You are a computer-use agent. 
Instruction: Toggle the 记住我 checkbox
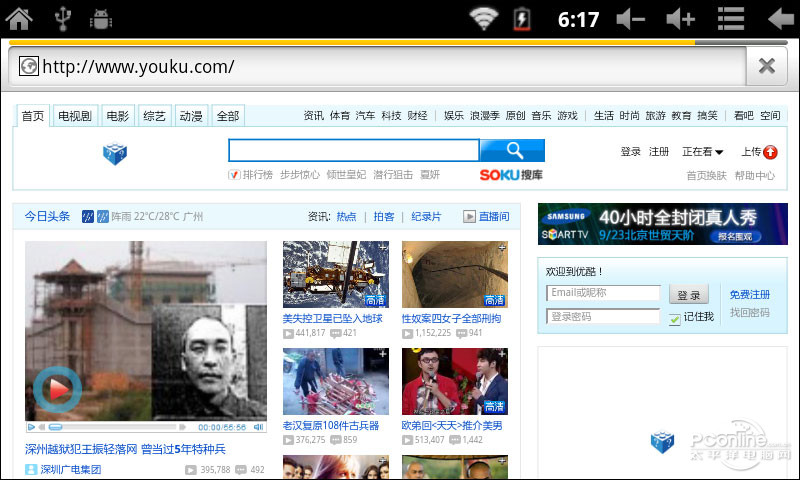(674, 319)
